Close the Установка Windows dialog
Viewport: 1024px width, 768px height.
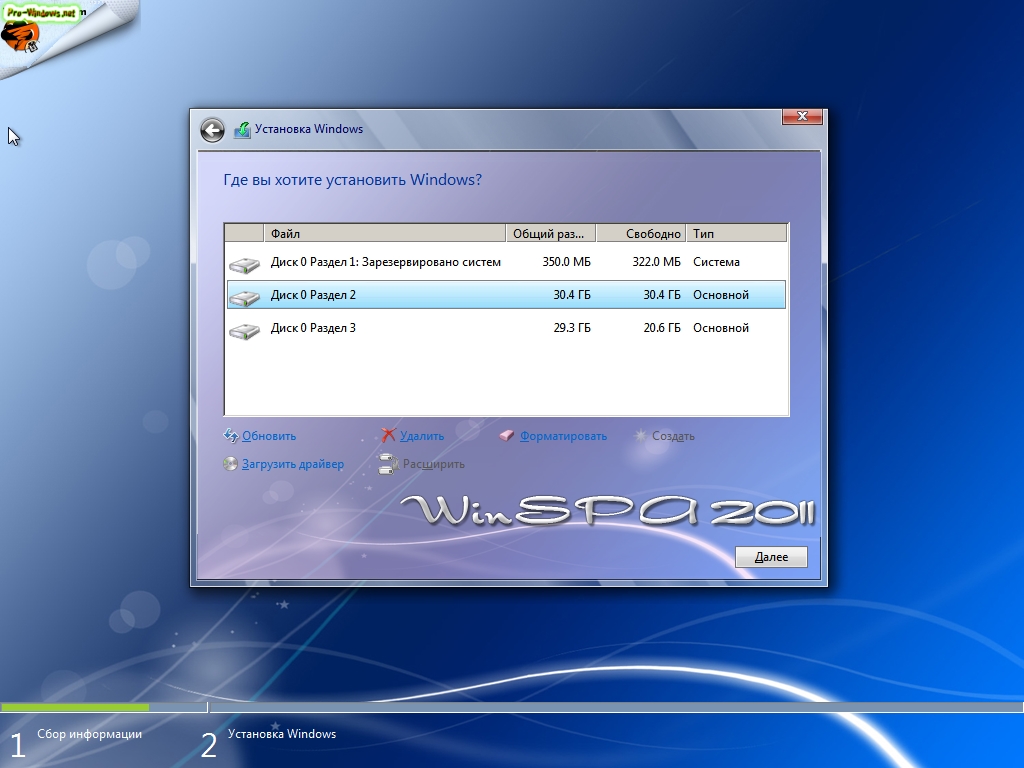click(x=802, y=116)
